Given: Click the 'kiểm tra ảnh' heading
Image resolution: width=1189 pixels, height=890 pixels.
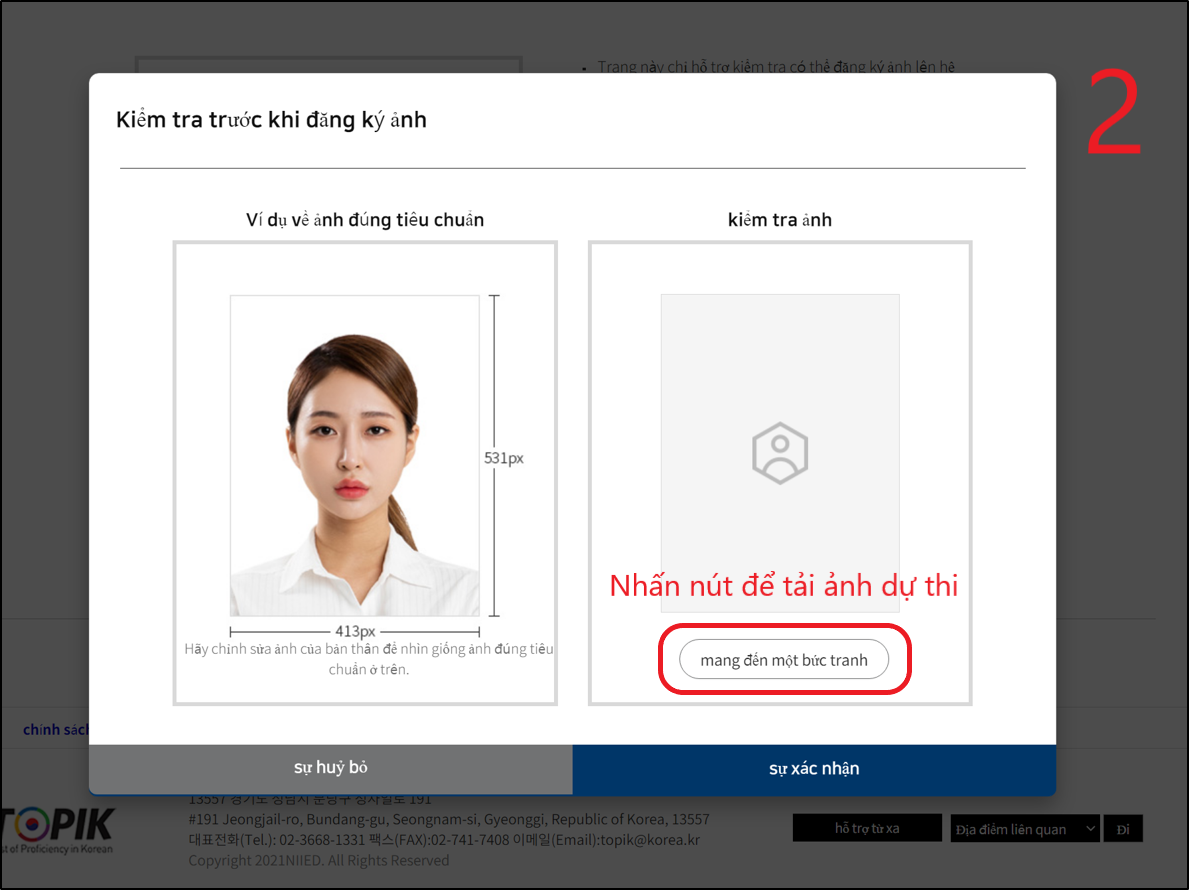Looking at the screenshot, I should pyautogui.click(x=779, y=220).
